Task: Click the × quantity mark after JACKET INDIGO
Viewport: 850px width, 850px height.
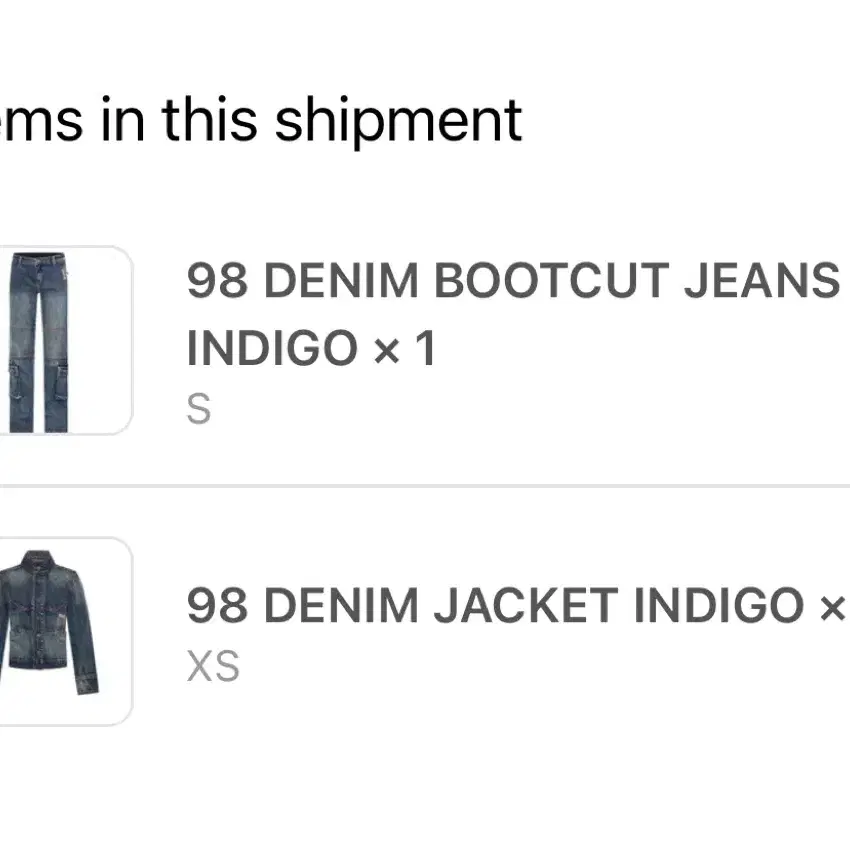Action: [834, 608]
